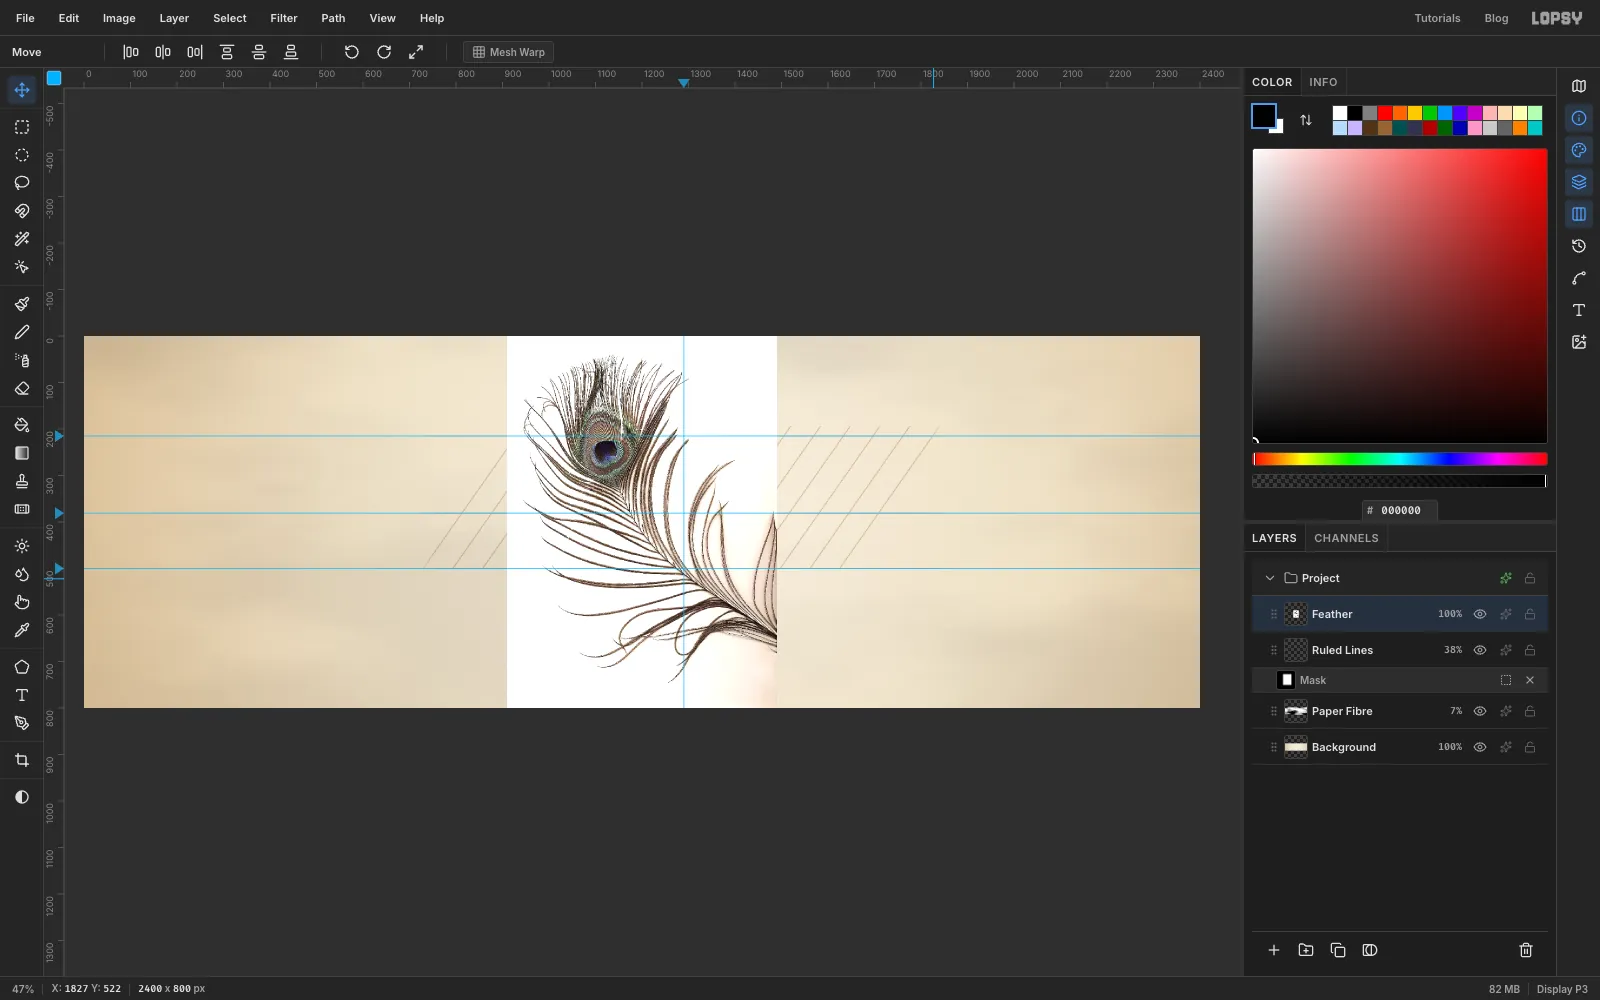Select the Text tool in left toolbar
The width and height of the screenshot is (1600, 1000).
[x=22, y=695]
